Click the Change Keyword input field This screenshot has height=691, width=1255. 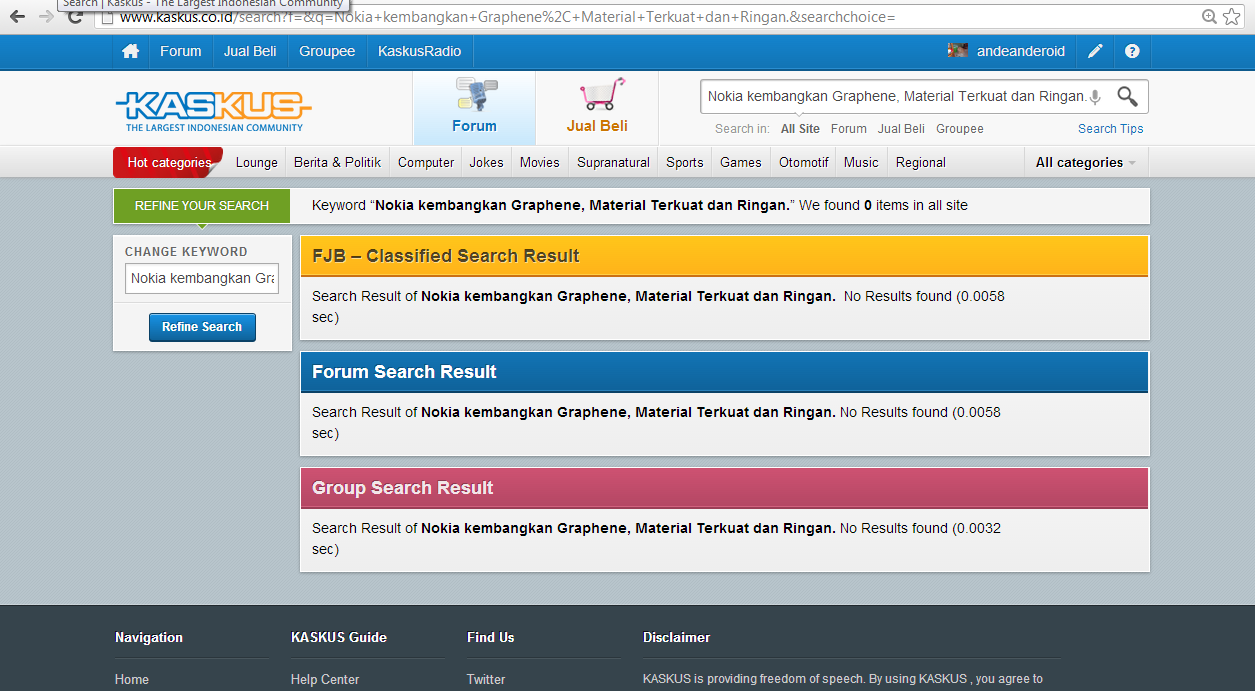tap(202, 279)
